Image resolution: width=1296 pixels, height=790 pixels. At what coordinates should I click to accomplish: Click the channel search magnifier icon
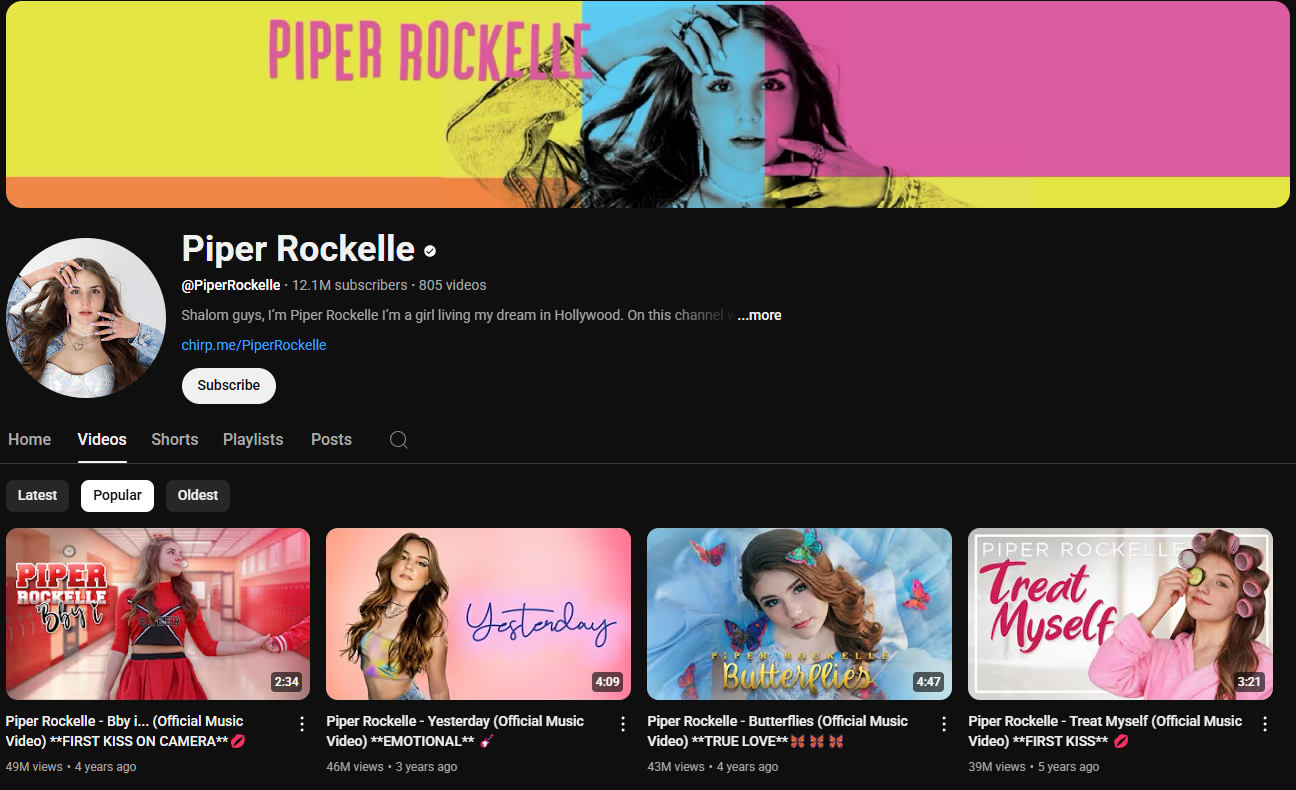[x=398, y=440]
